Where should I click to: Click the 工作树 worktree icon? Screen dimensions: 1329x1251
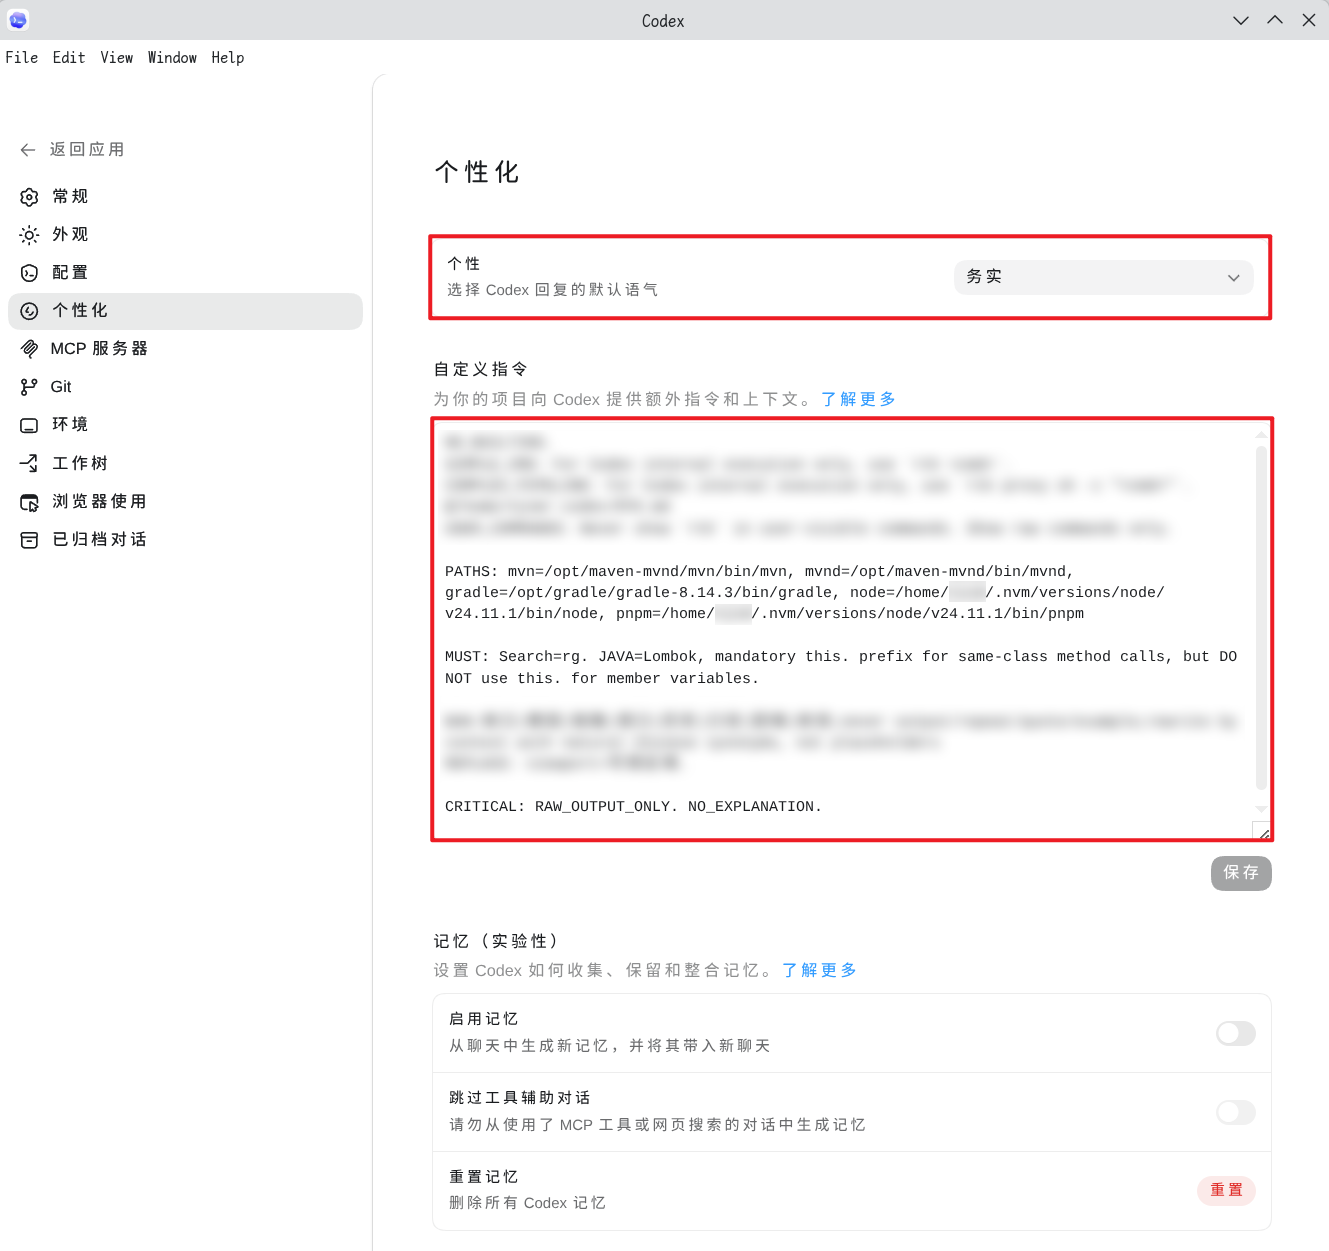click(x=30, y=463)
